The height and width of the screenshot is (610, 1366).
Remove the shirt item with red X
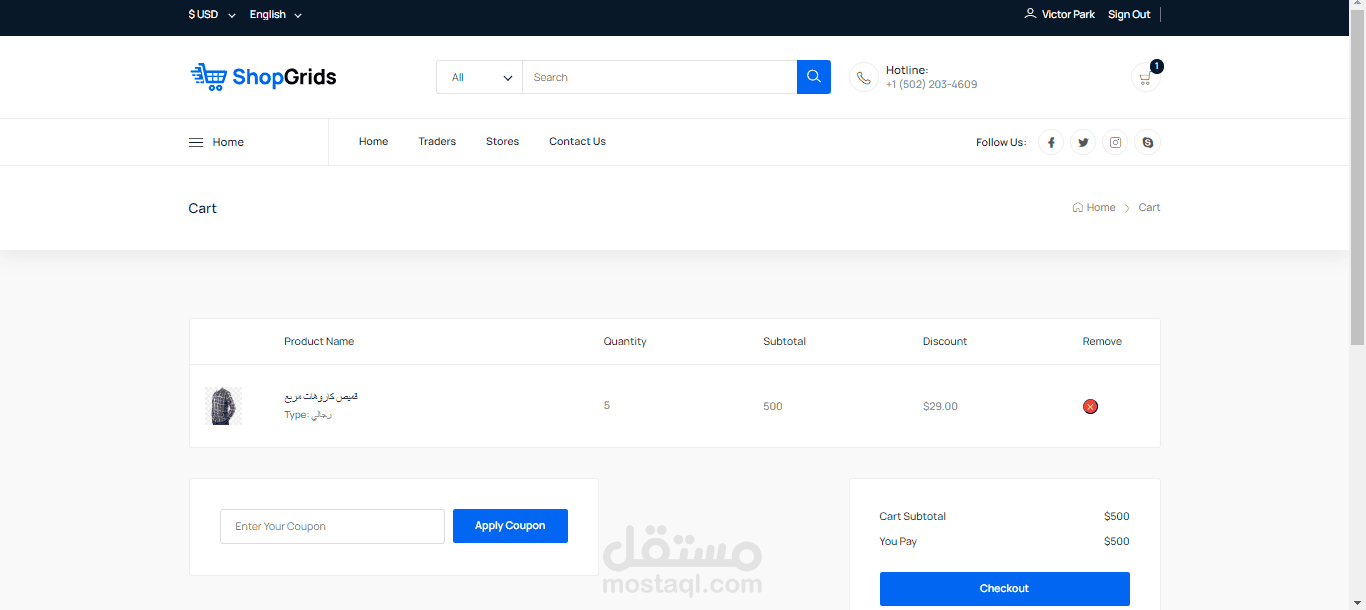(1091, 406)
